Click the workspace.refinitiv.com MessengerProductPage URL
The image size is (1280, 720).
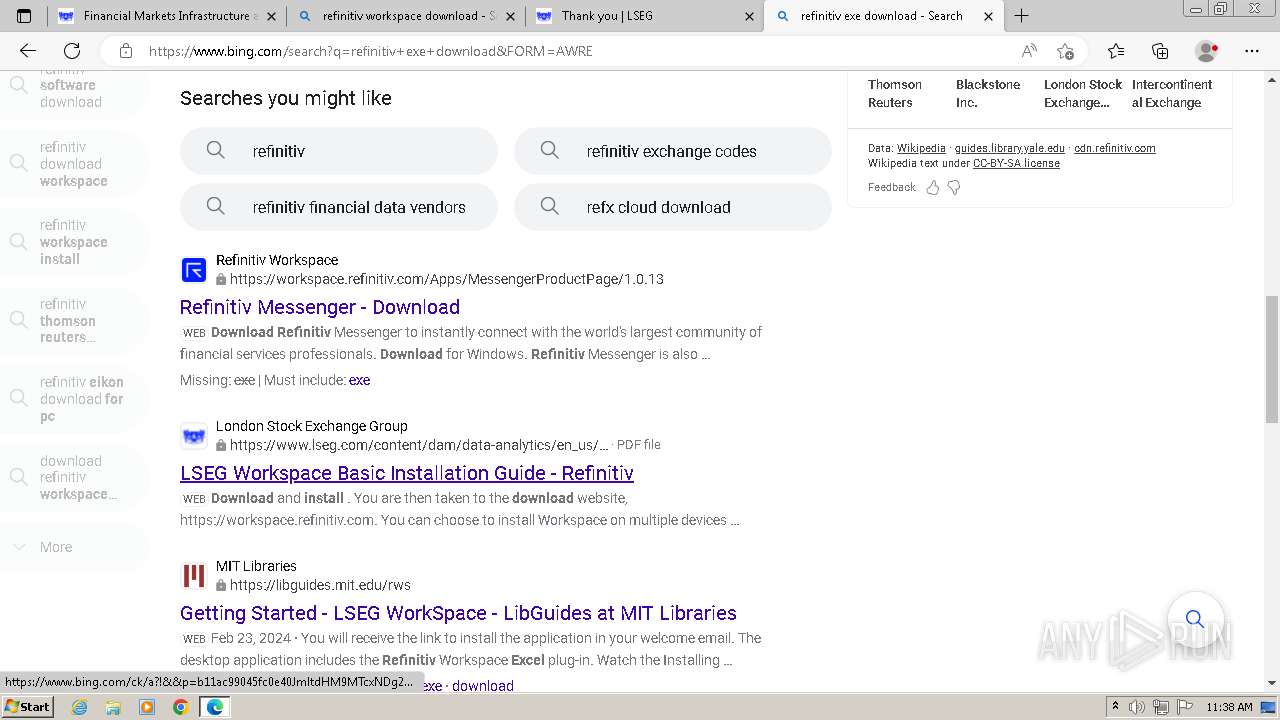click(x=446, y=279)
